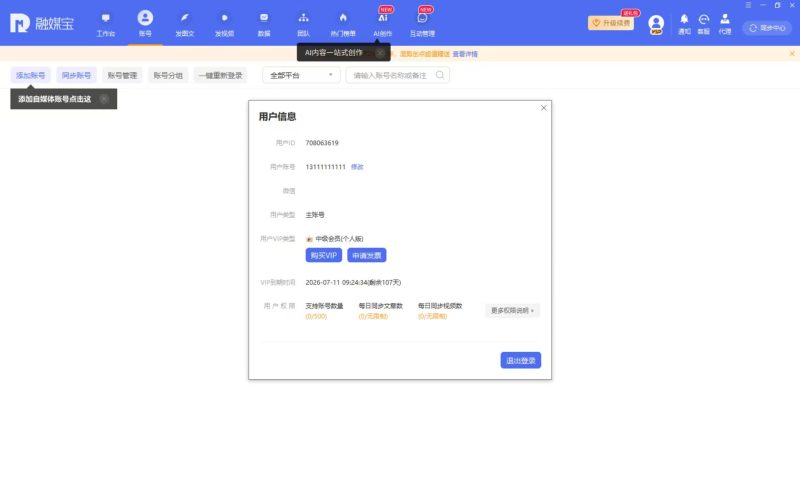Open the 同步中心 sync center button
Viewport: 800px width, 479px height.
[767, 28]
